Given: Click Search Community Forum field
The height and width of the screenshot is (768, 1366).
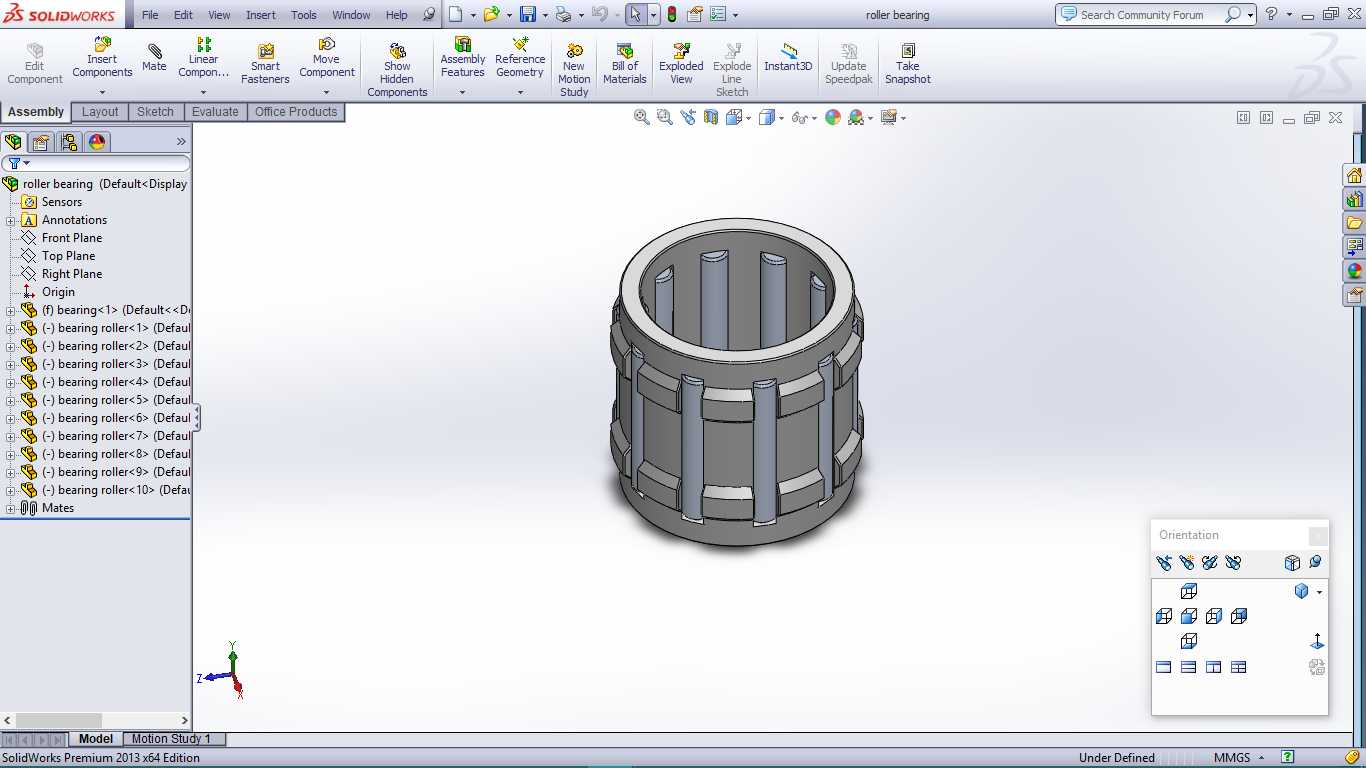Looking at the screenshot, I should (1141, 14).
